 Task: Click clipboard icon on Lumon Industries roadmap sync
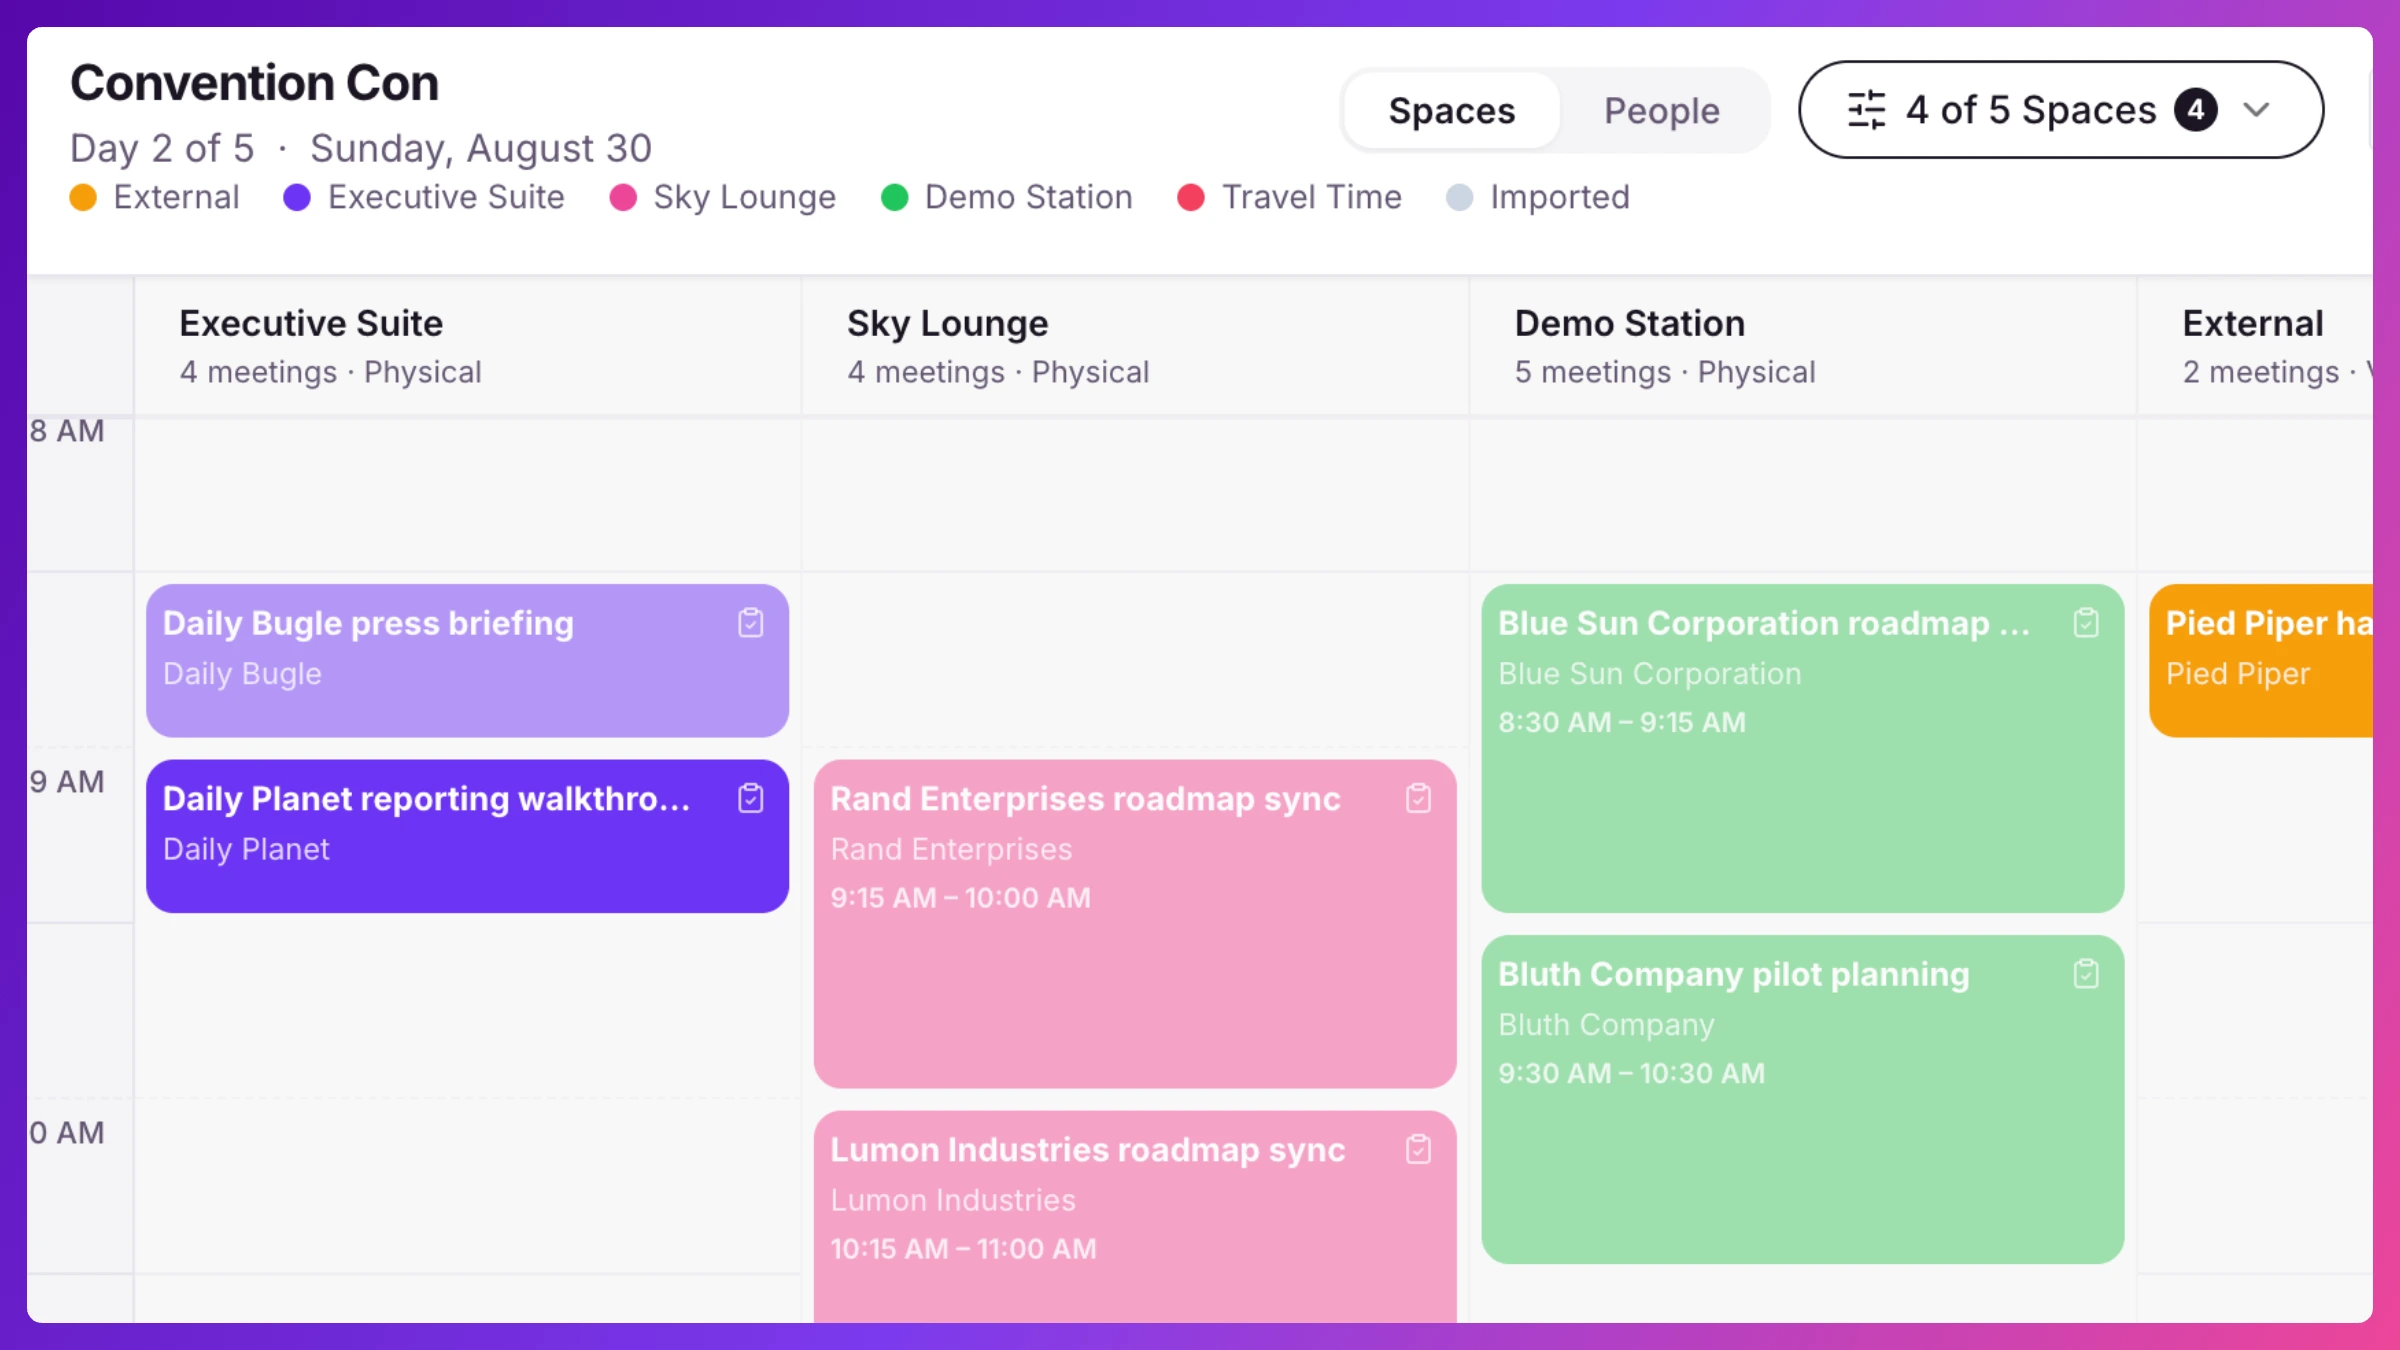click(1418, 1149)
